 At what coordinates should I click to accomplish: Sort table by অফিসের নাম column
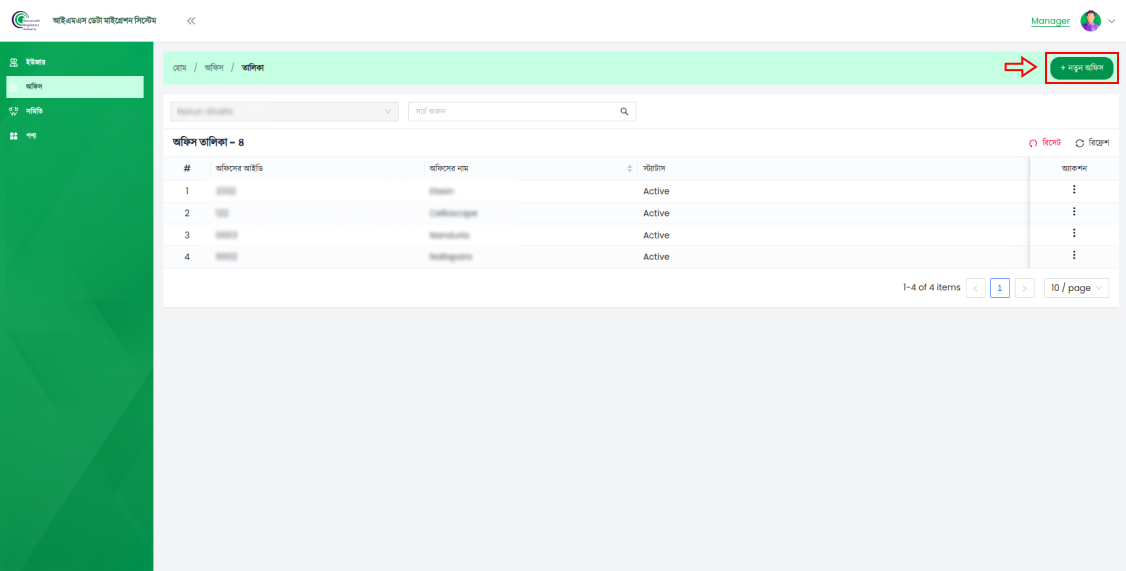pos(629,168)
